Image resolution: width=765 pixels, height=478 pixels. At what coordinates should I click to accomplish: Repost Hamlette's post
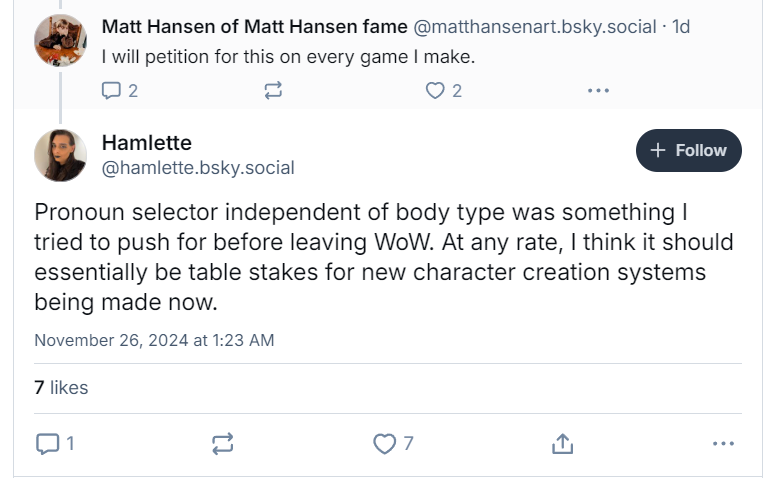223,443
